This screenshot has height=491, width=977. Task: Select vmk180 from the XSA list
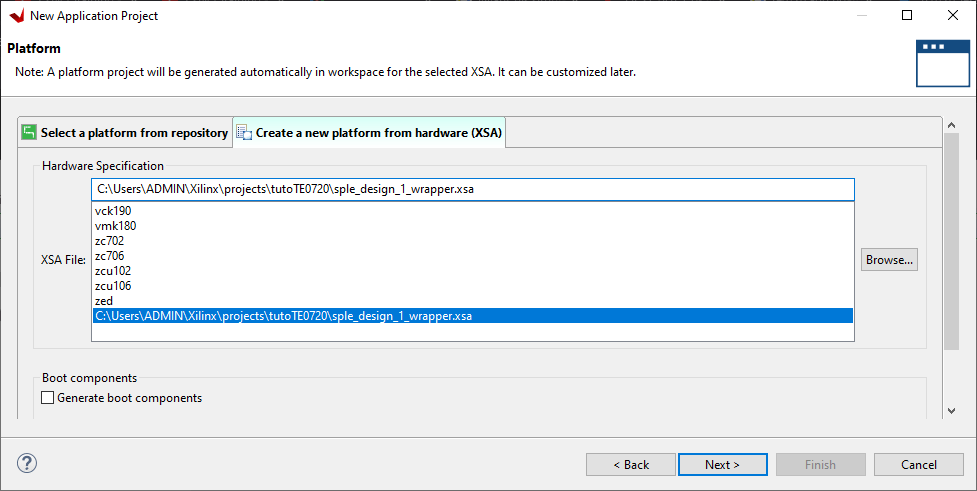pos(472,226)
